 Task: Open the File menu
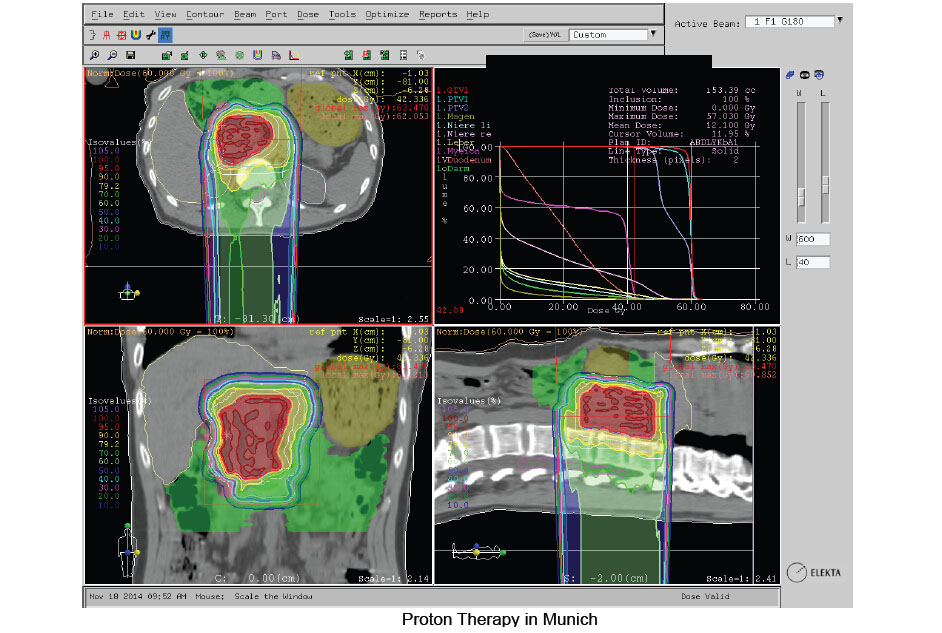102,14
